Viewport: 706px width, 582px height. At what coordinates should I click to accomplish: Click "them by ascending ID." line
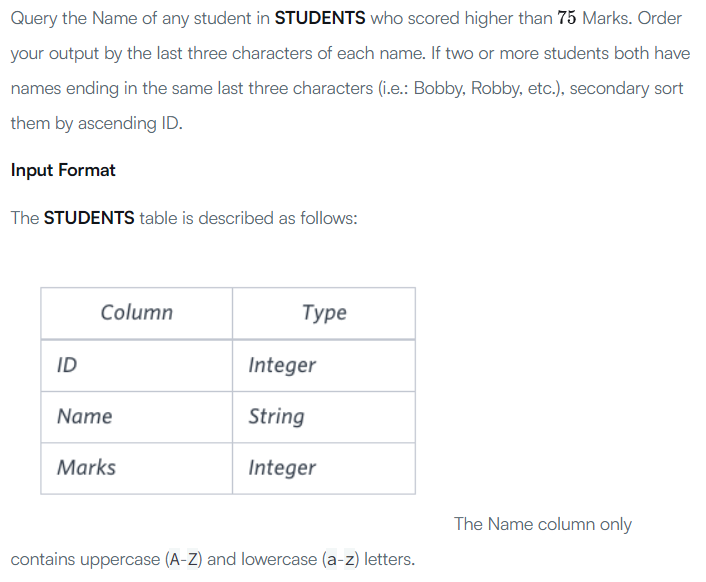click(97, 123)
